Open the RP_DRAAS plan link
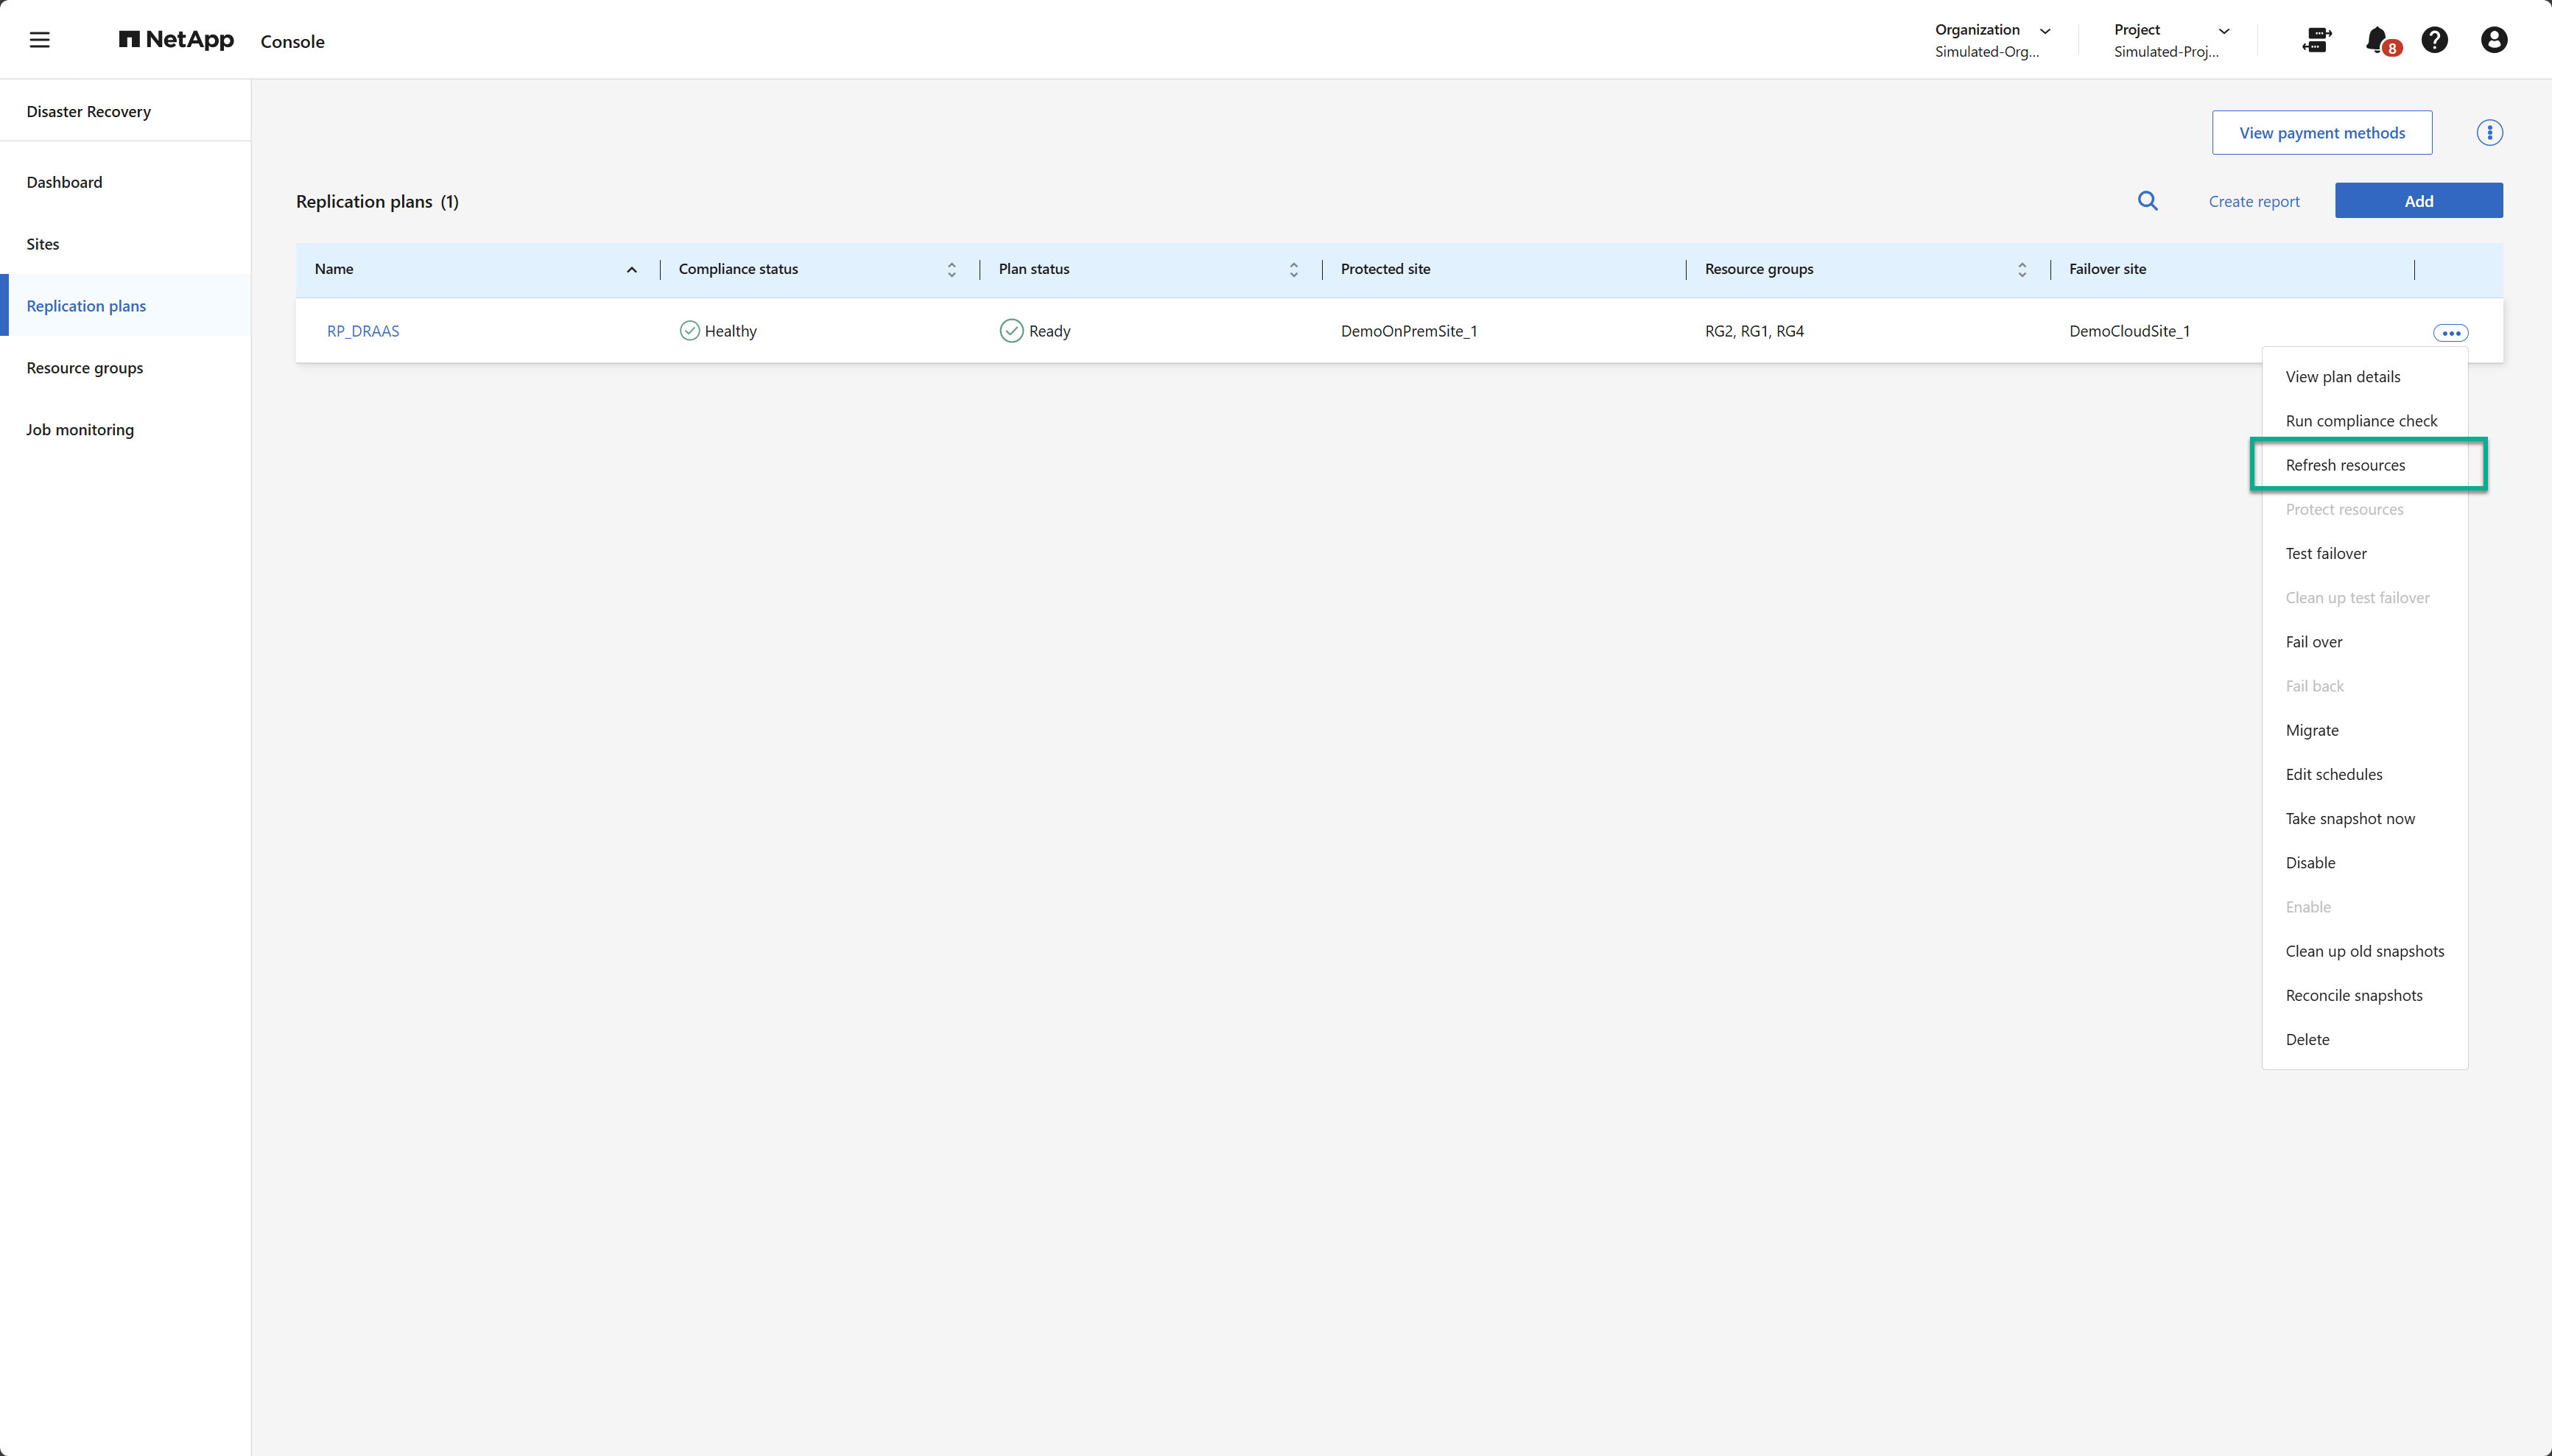The width and height of the screenshot is (2552, 1456). (x=363, y=331)
